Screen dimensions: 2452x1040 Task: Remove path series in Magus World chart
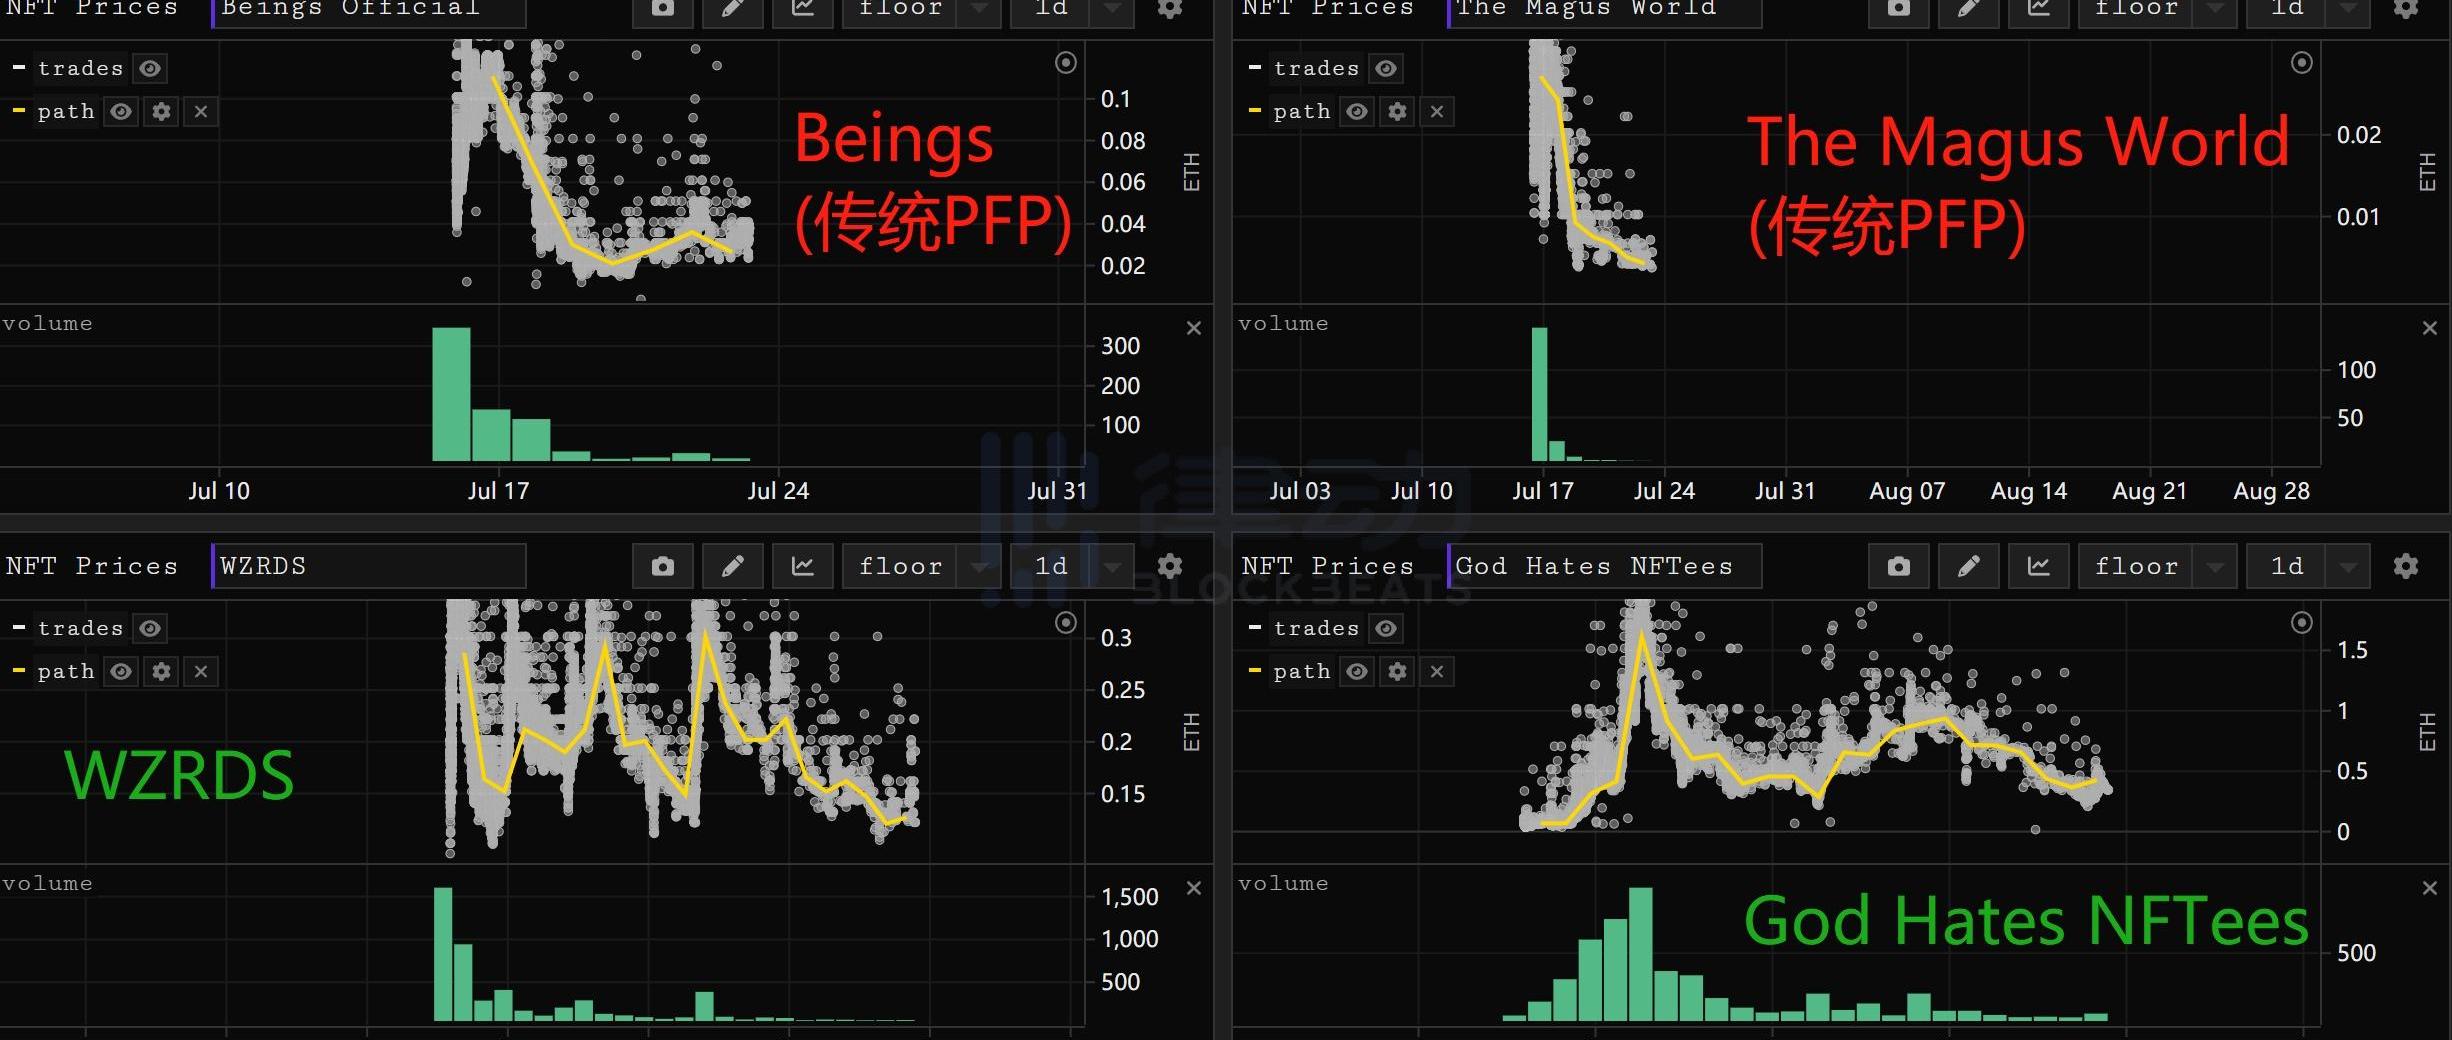tap(1437, 111)
